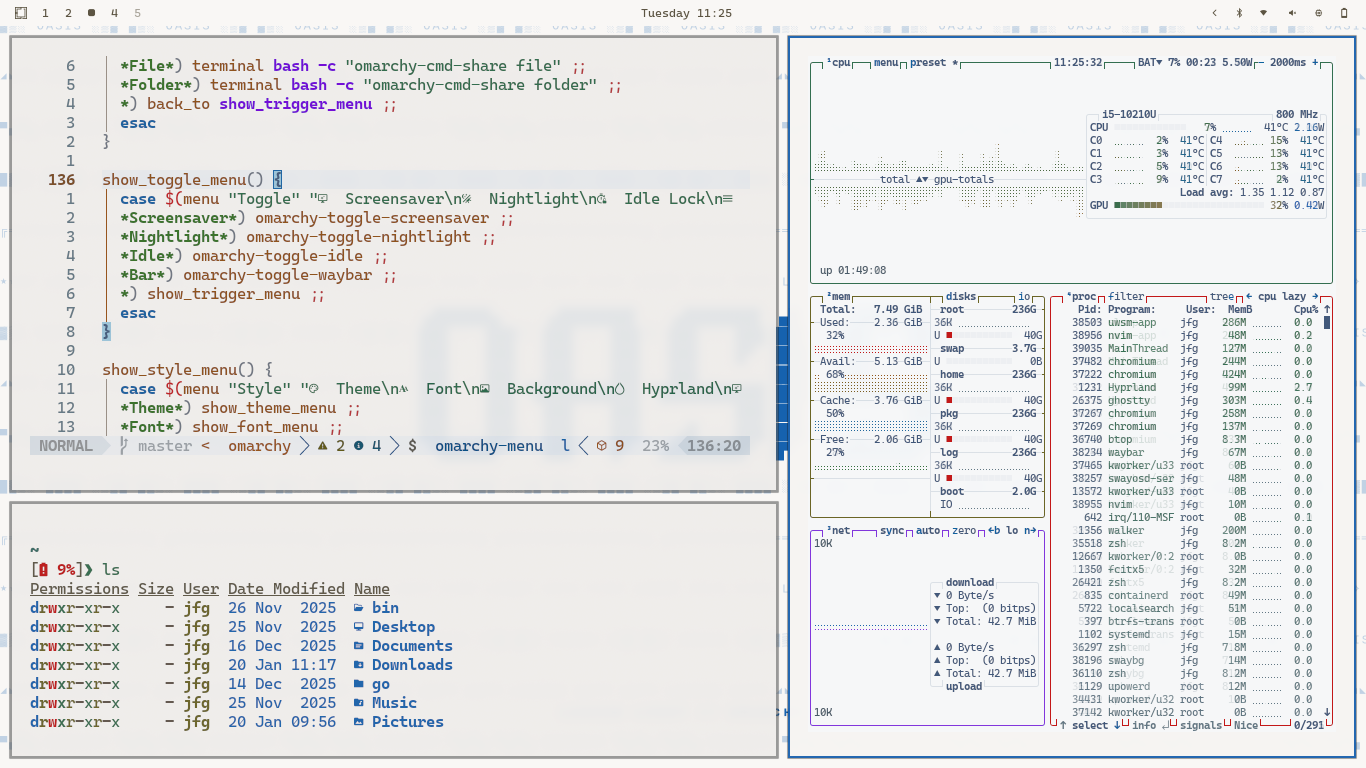
Task: Toggle lazy sorting in the proc header
Action: point(1294,297)
